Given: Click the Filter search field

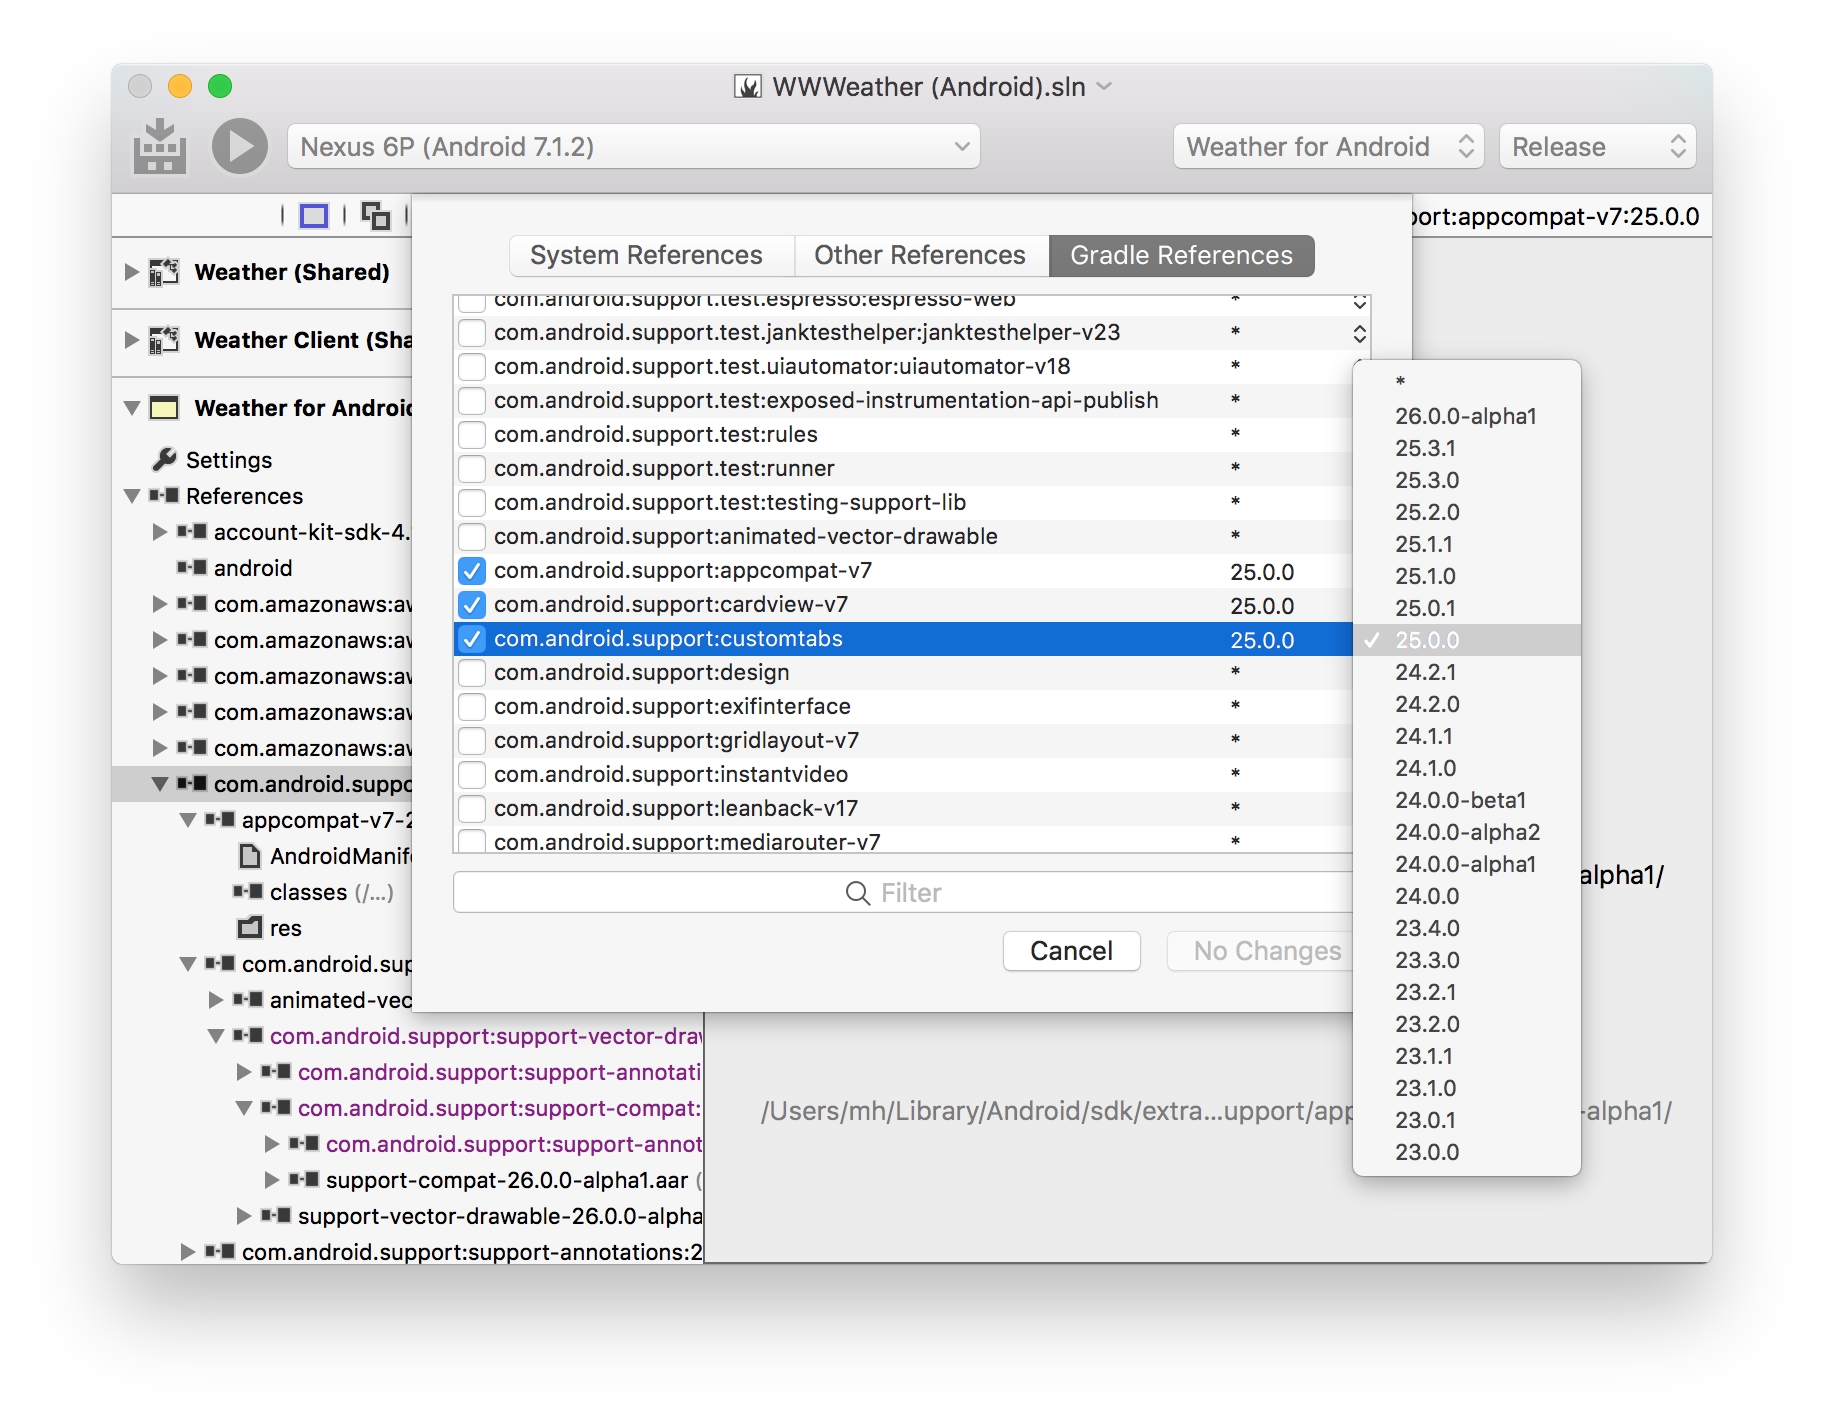Looking at the screenshot, I should (x=900, y=893).
